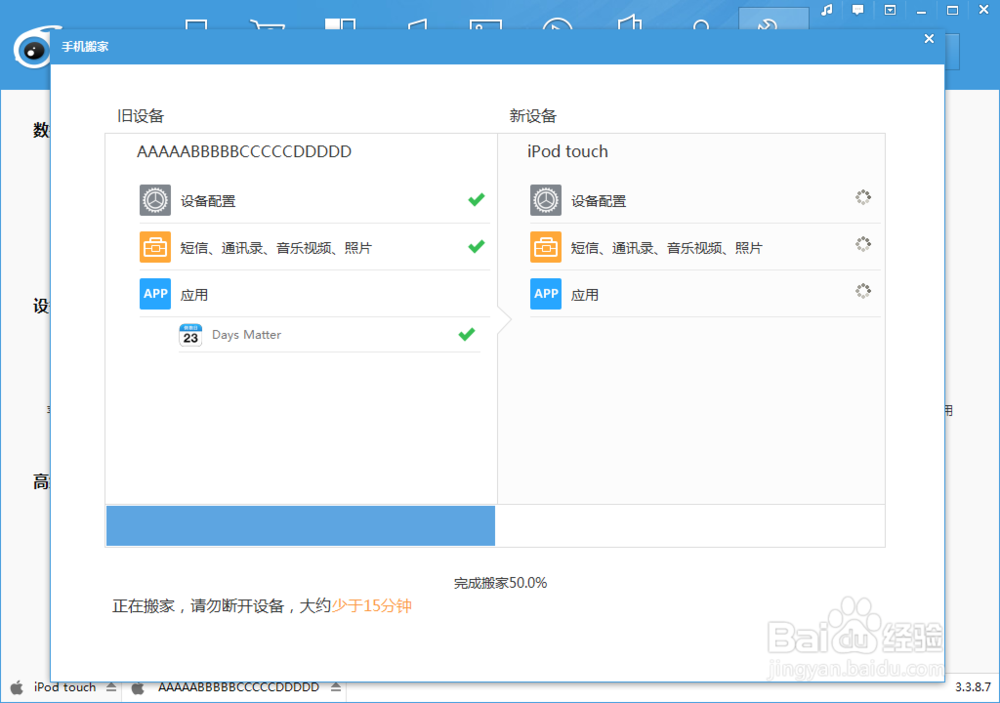Click the iTools logo at top left
Viewport: 1000px width, 703px height.
point(30,48)
